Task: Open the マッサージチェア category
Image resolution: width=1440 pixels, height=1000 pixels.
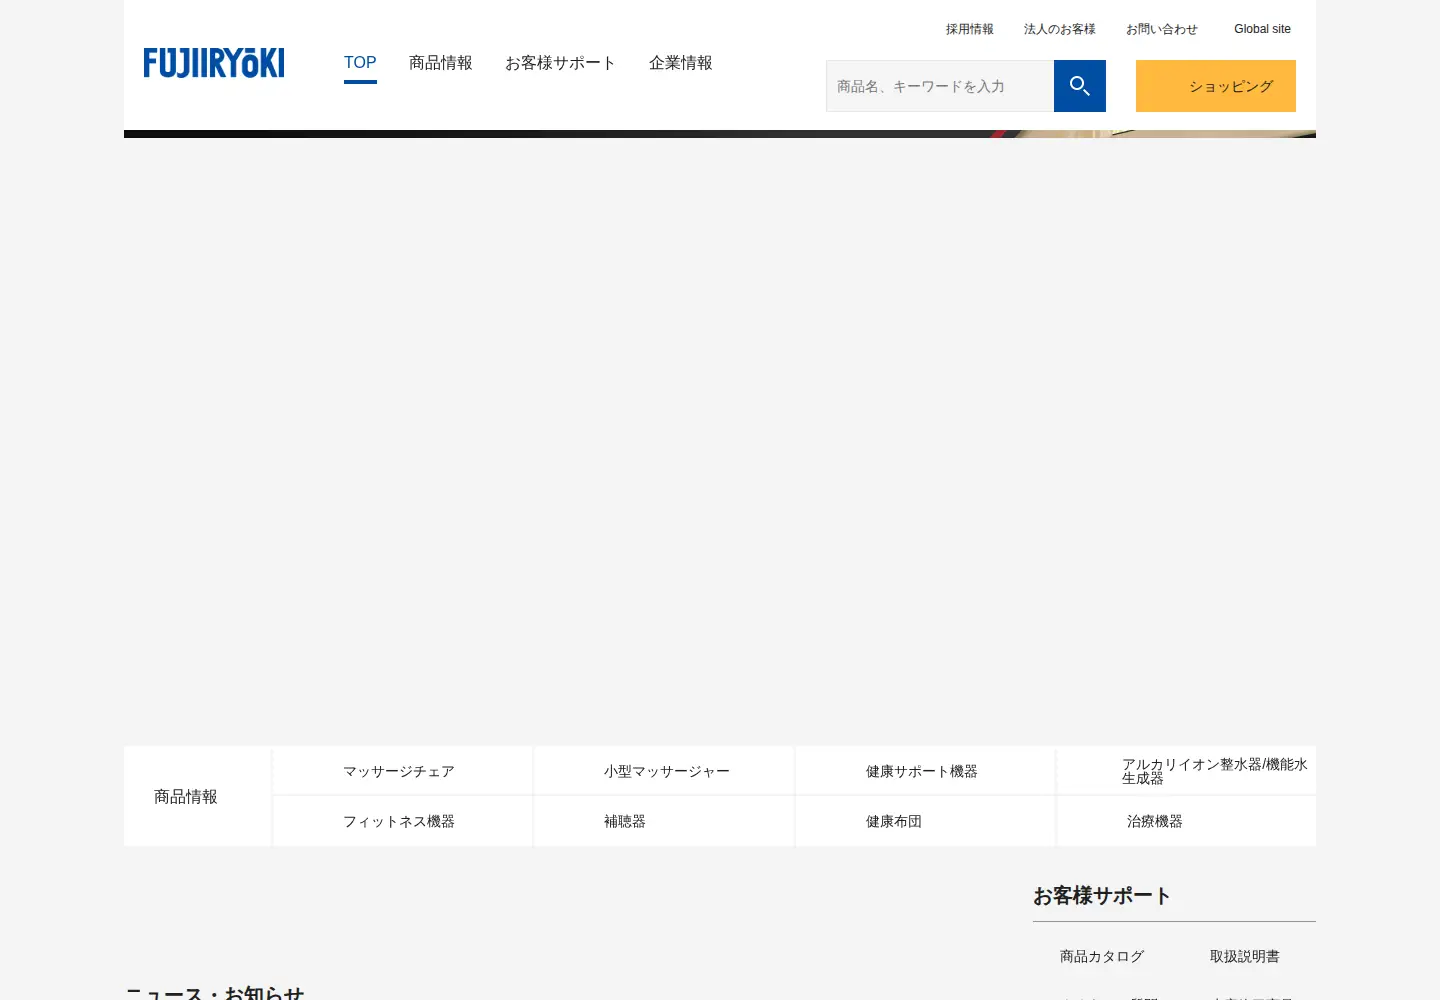Action: point(402,771)
